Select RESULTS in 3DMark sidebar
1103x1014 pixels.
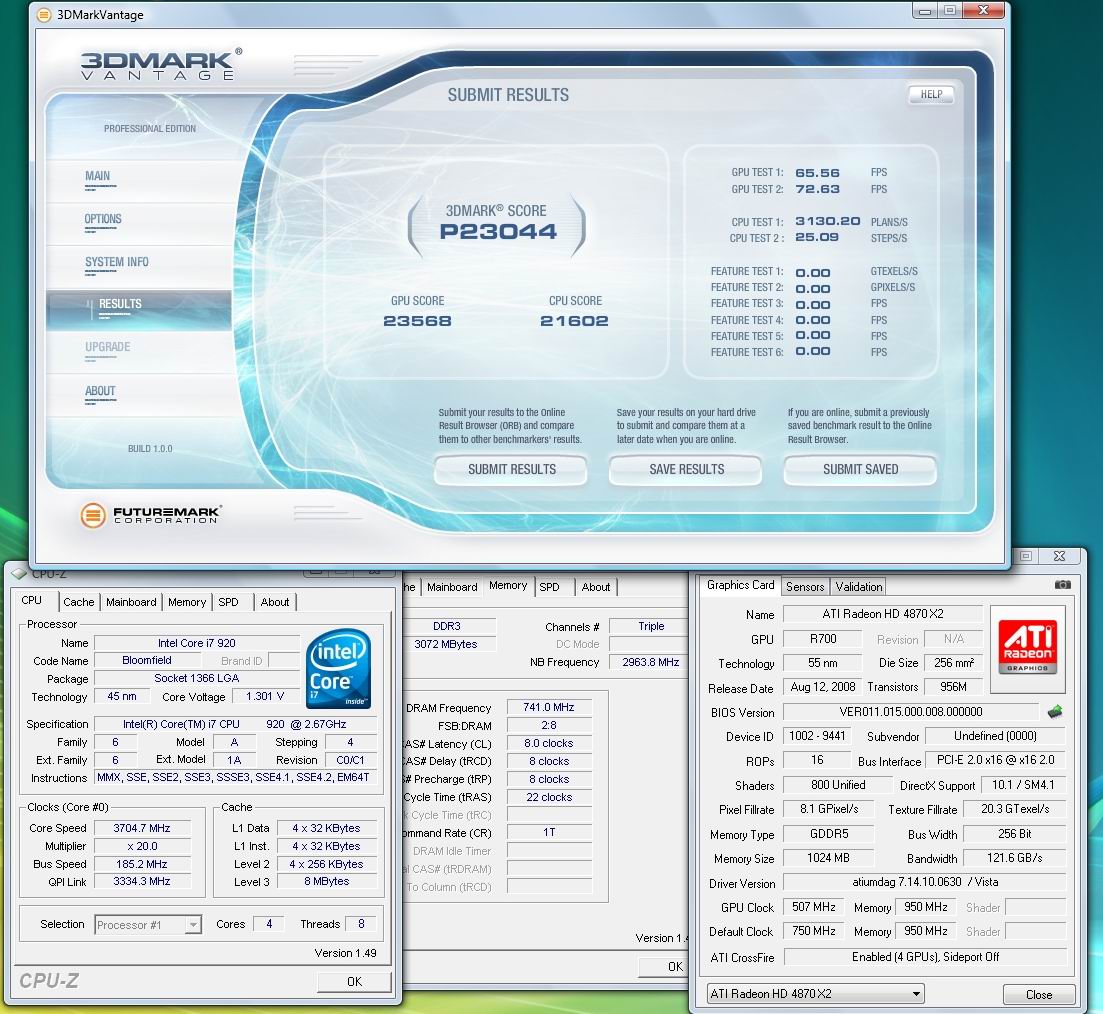click(139, 310)
